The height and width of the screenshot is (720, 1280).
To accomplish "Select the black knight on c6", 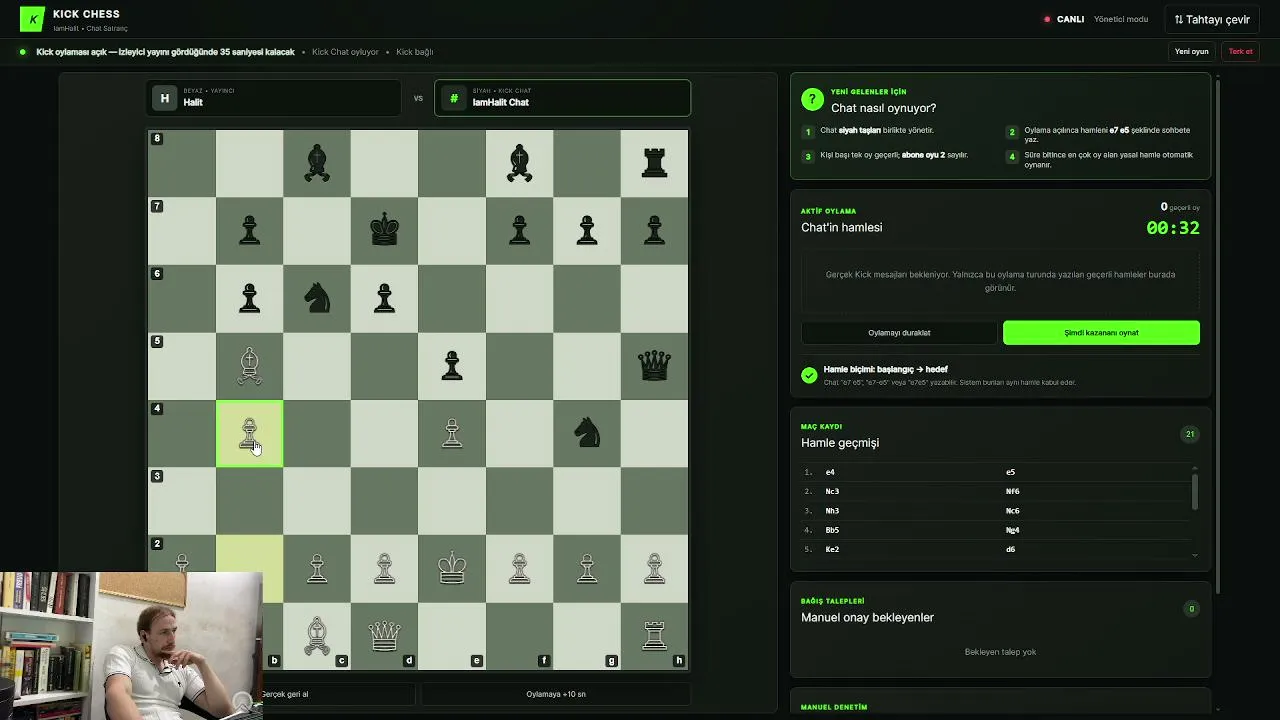I will pos(317,298).
